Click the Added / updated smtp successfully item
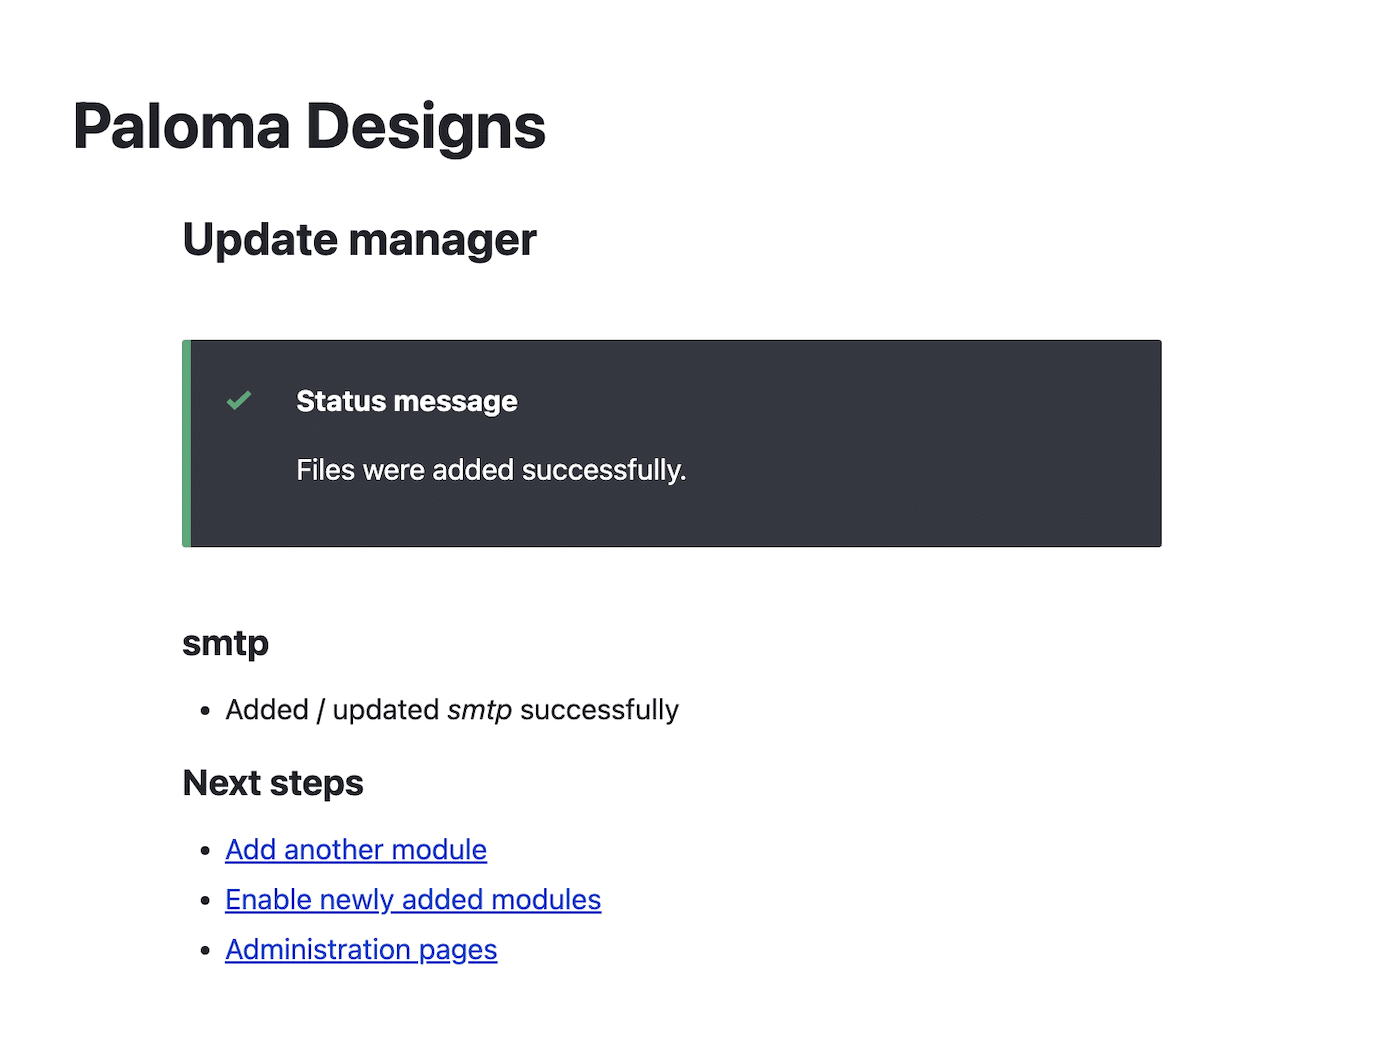The image size is (1400, 1052). point(451,709)
